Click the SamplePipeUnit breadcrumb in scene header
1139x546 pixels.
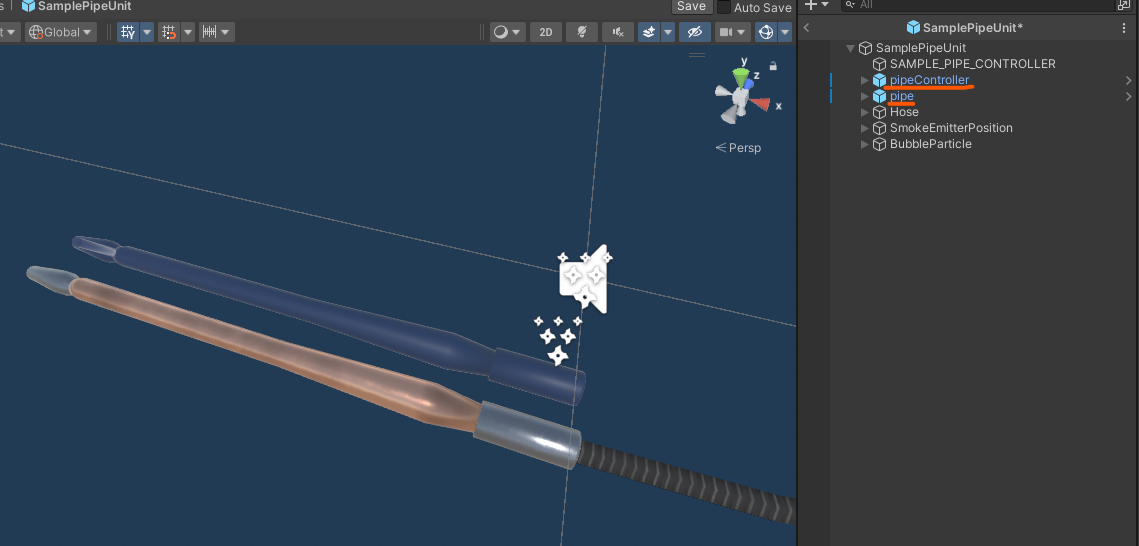[x=76, y=6]
